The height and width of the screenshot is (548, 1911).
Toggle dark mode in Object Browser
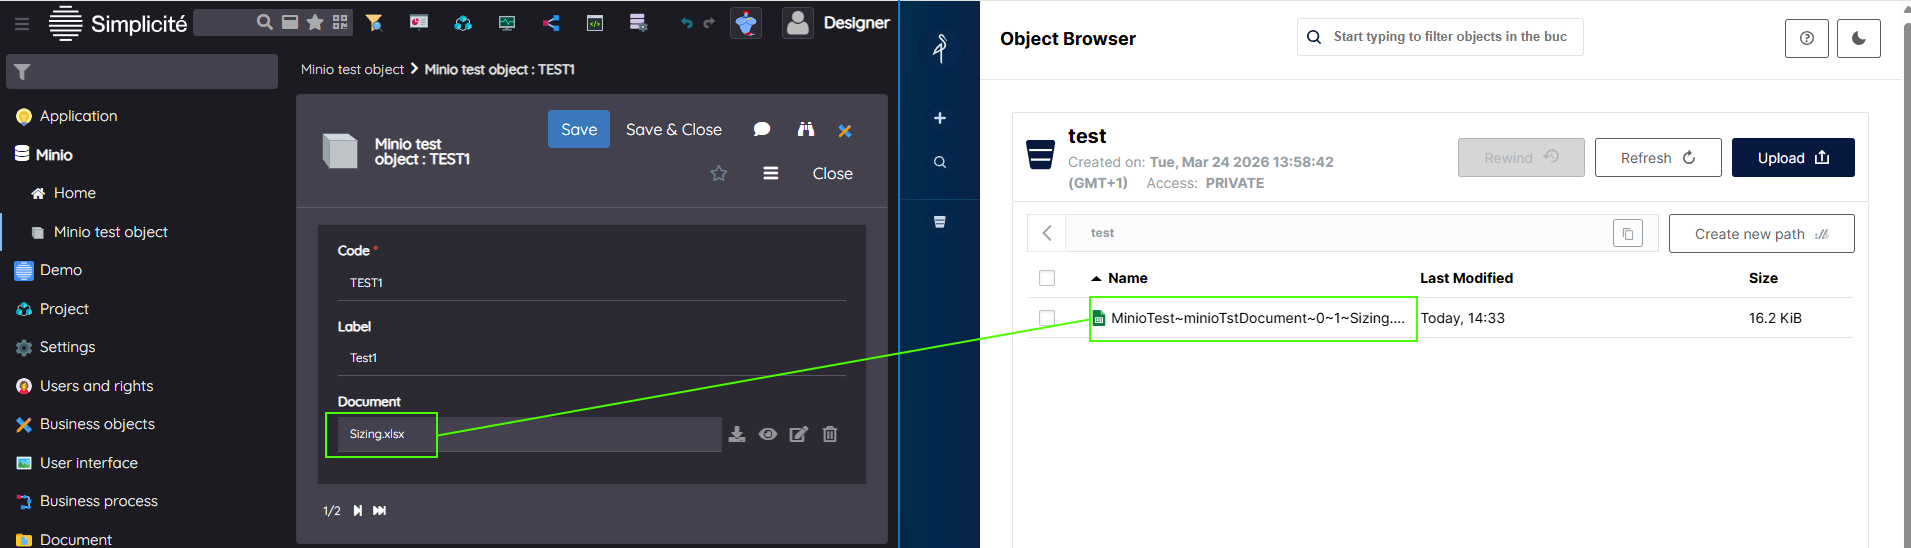[x=1858, y=38]
